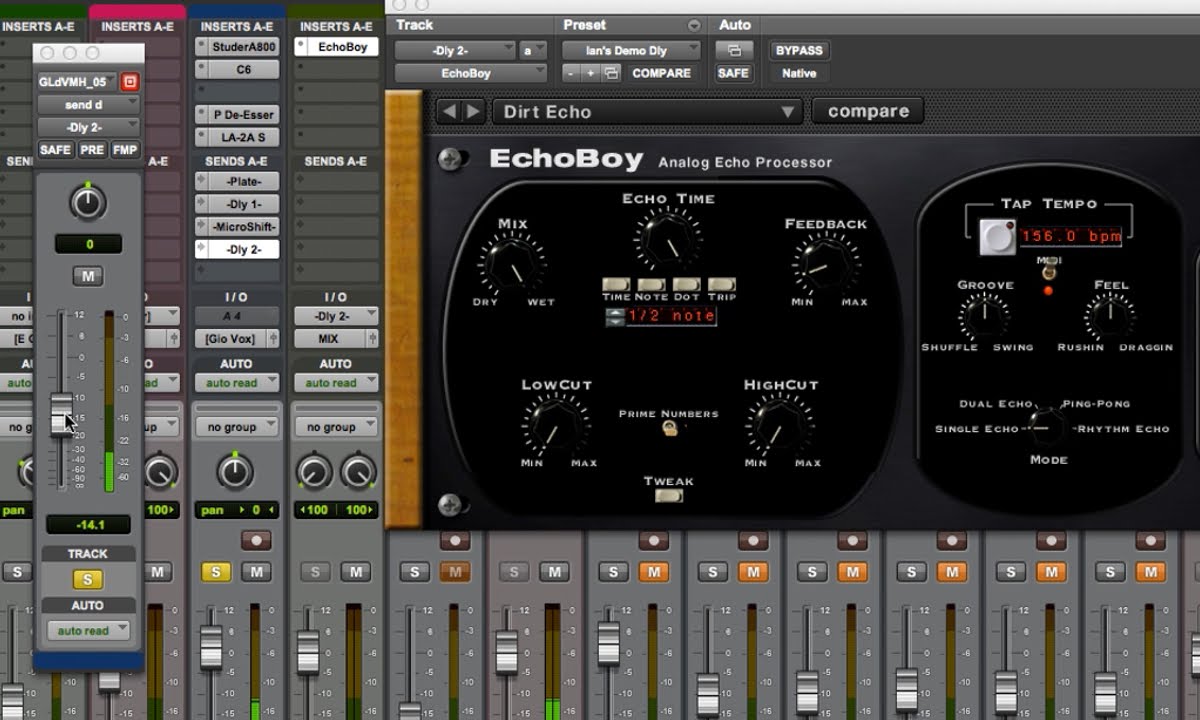
Task: Click the Gio Vox channel pan knob
Action: (x=235, y=471)
